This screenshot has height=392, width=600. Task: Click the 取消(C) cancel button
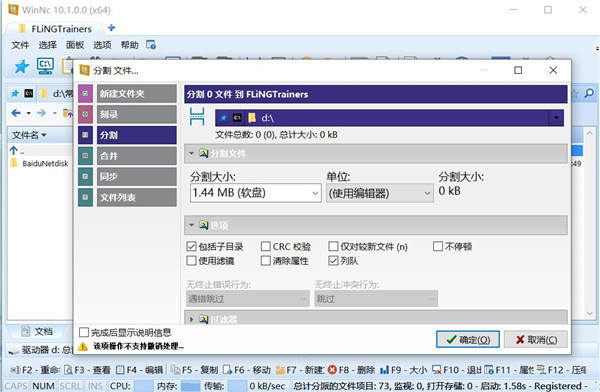pyautogui.click(x=536, y=340)
